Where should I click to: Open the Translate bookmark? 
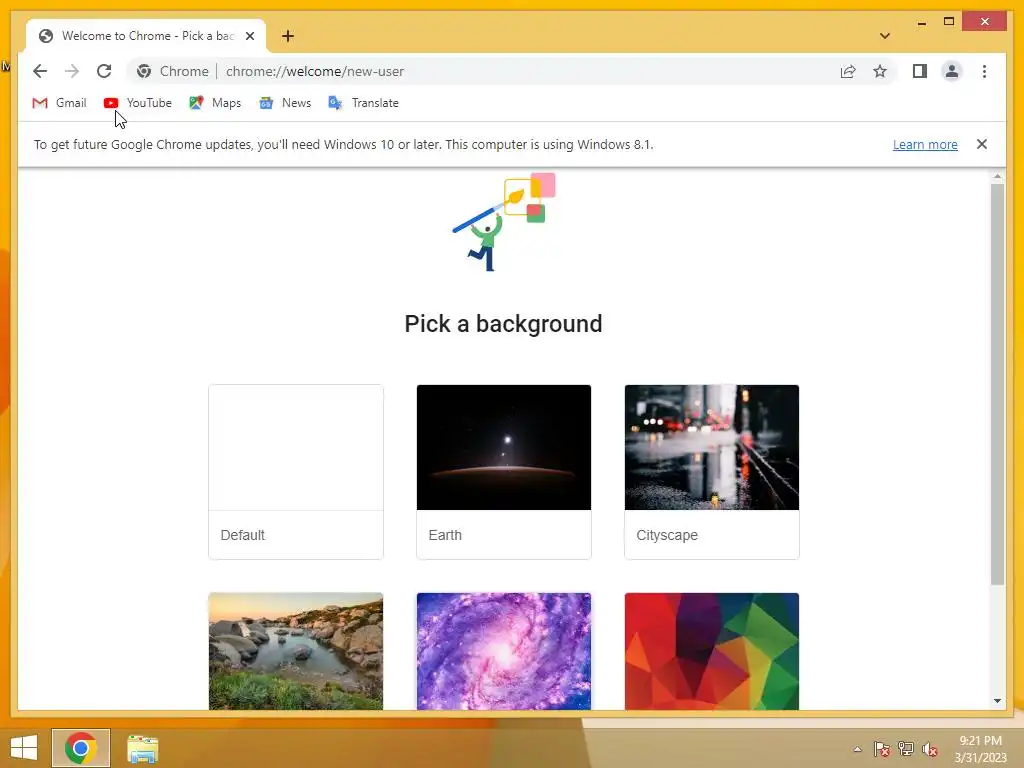pos(364,103)
